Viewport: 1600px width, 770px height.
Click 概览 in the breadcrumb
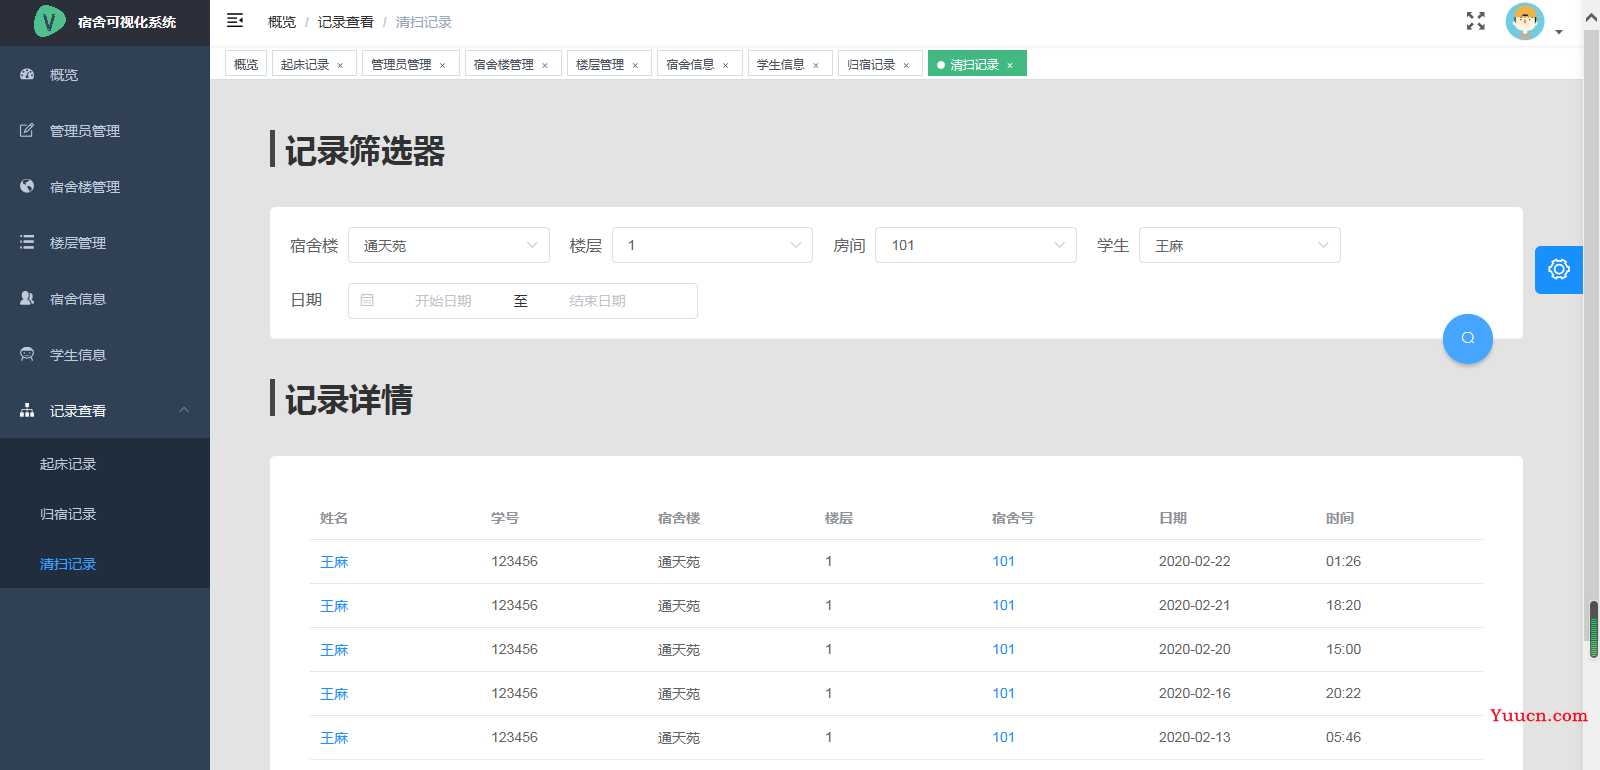tap(282, 22)
